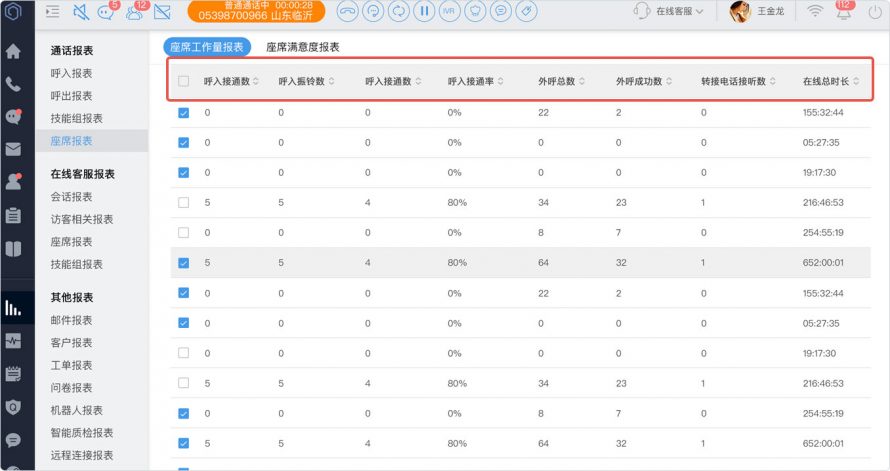Click the round speech-bubble icon in call toolbar

[x=501, y=11]
